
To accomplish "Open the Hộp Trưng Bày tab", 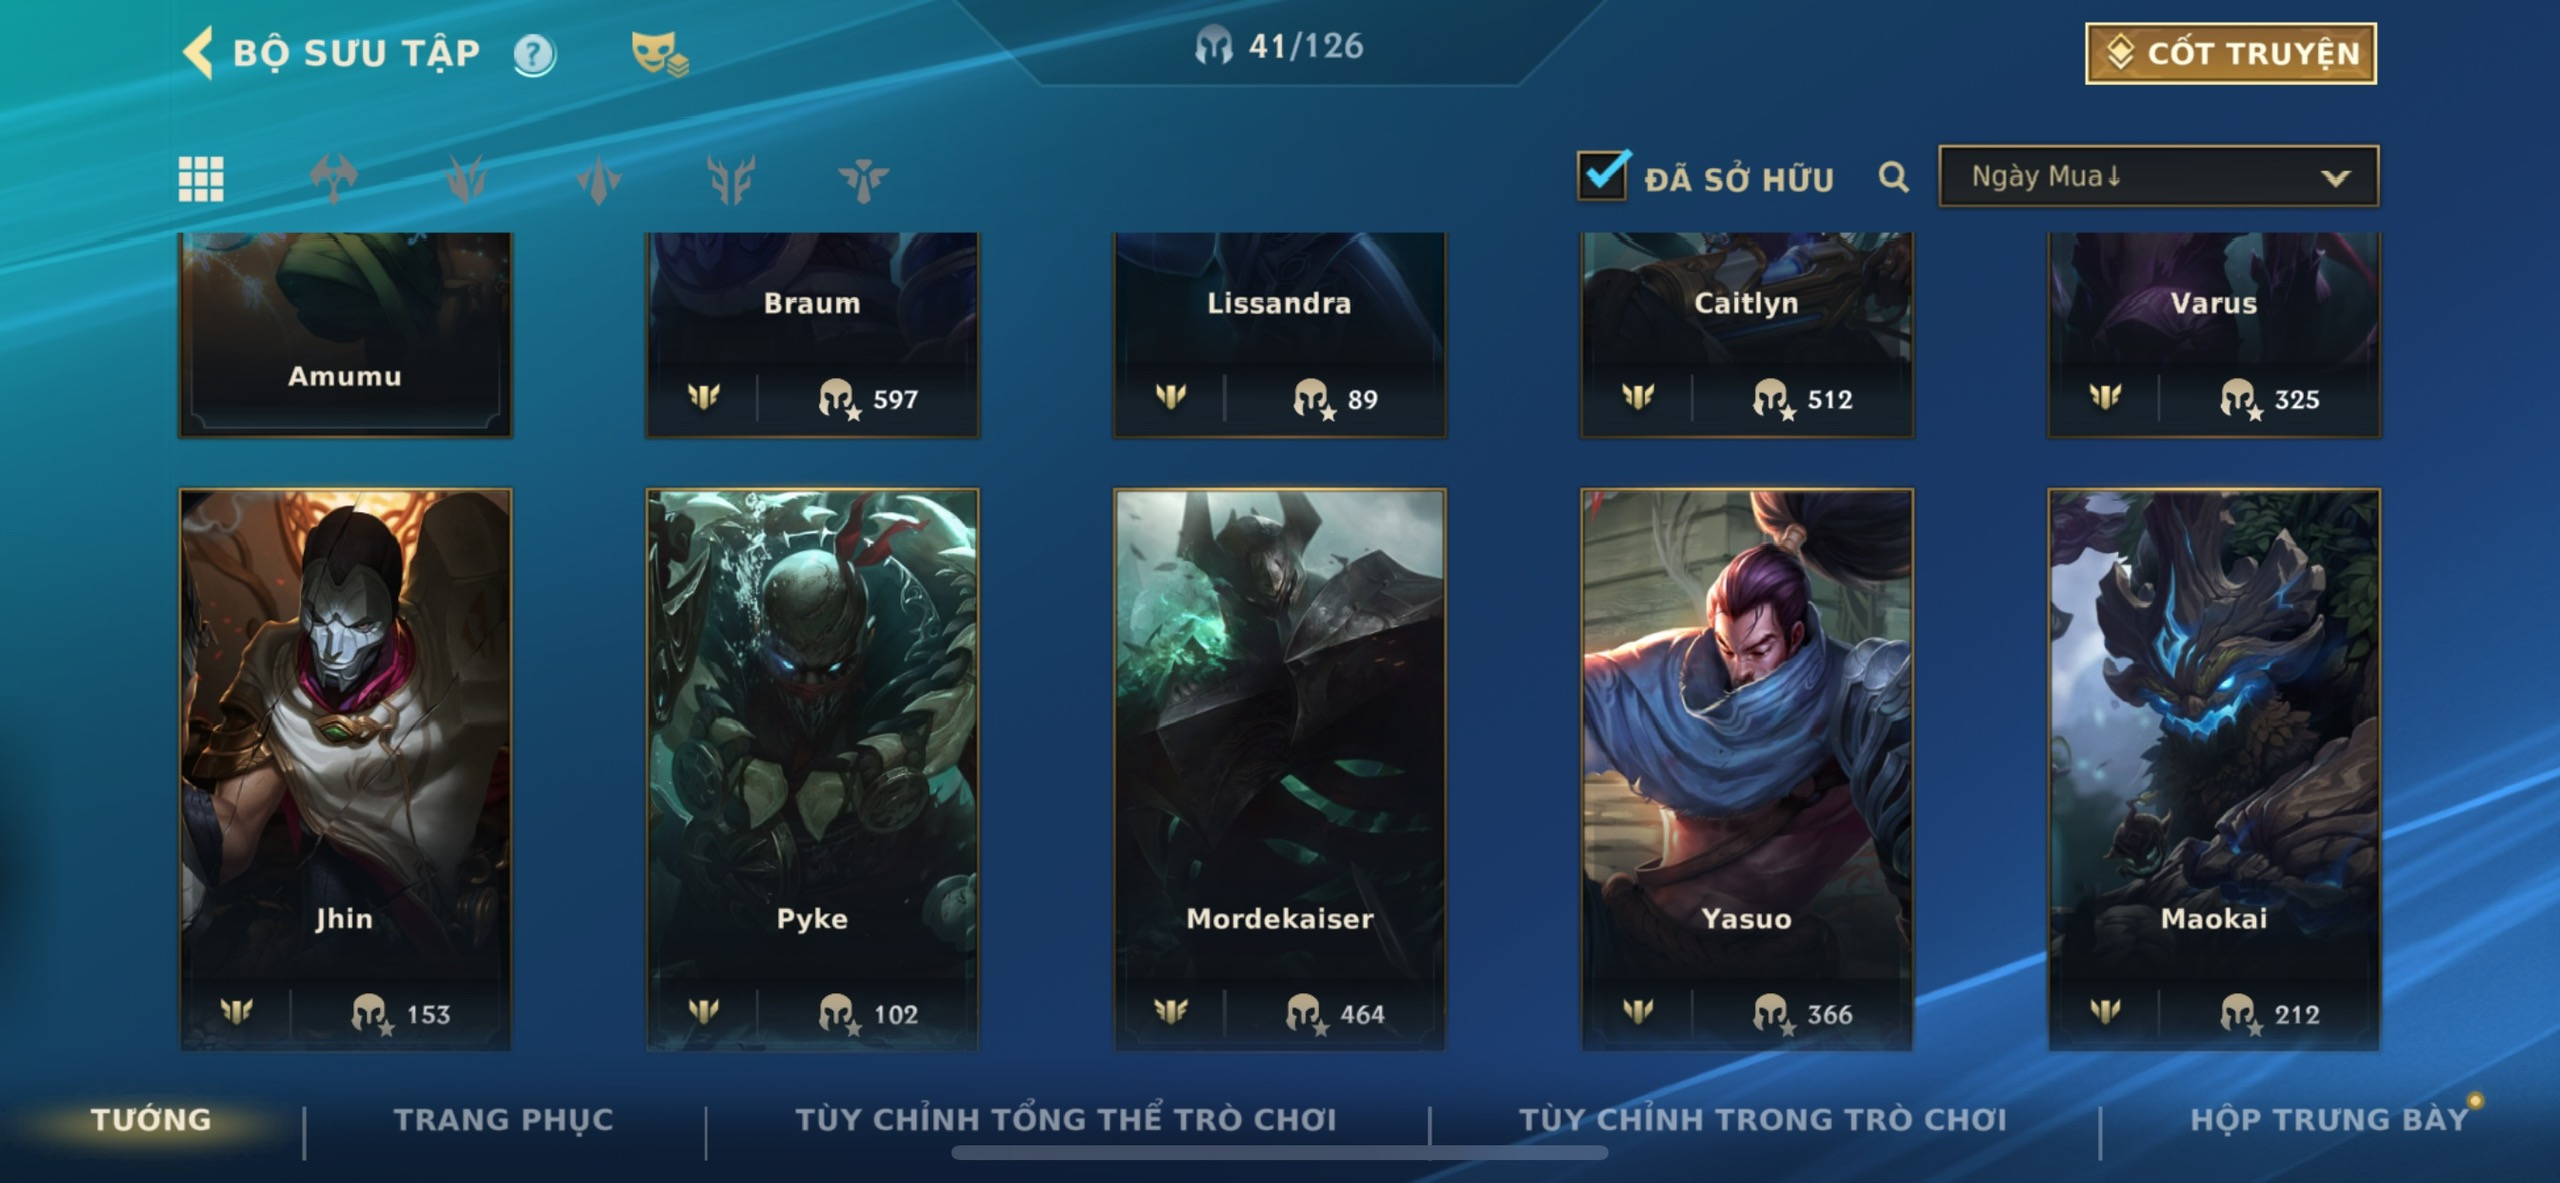I will click(x=2329, y=1119).
